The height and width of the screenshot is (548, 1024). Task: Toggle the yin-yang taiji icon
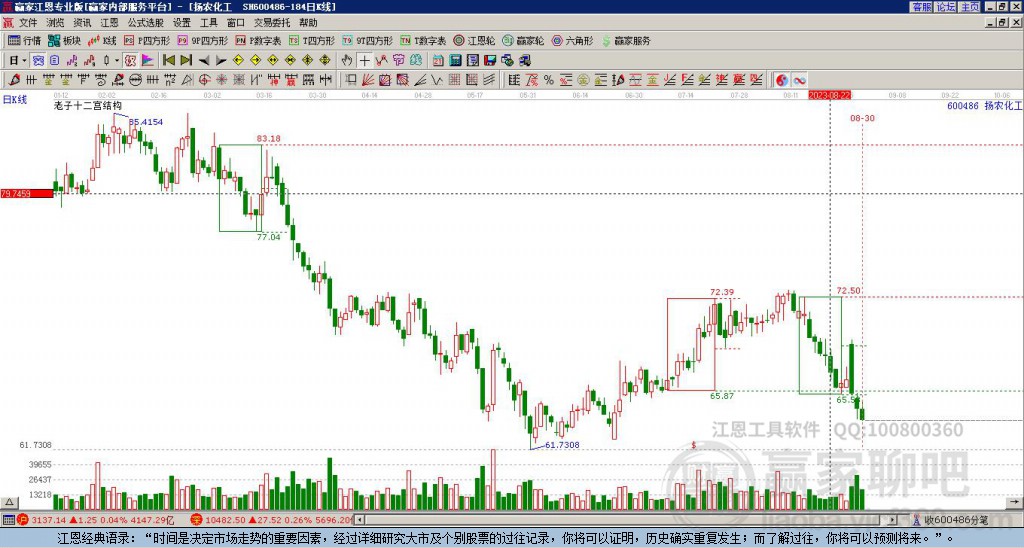[781, 80]
